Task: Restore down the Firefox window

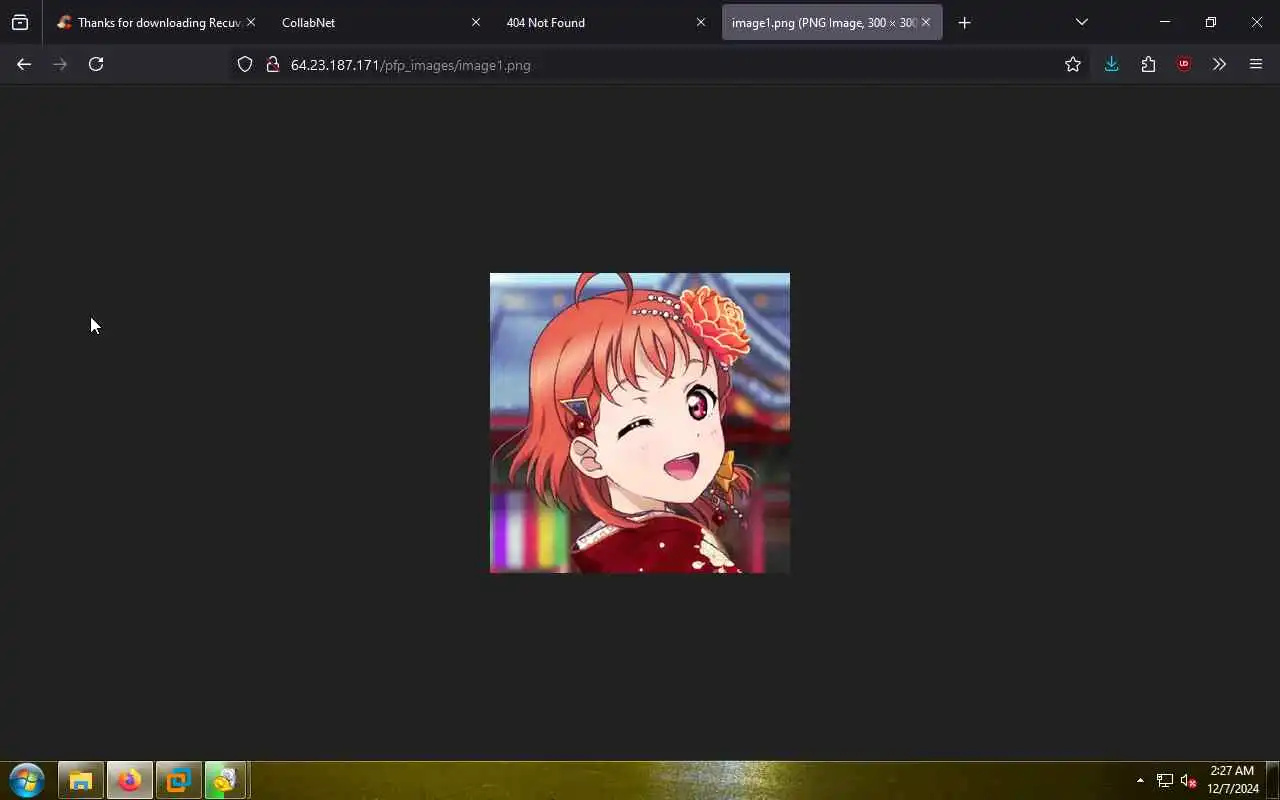Action: [1211, 22]
